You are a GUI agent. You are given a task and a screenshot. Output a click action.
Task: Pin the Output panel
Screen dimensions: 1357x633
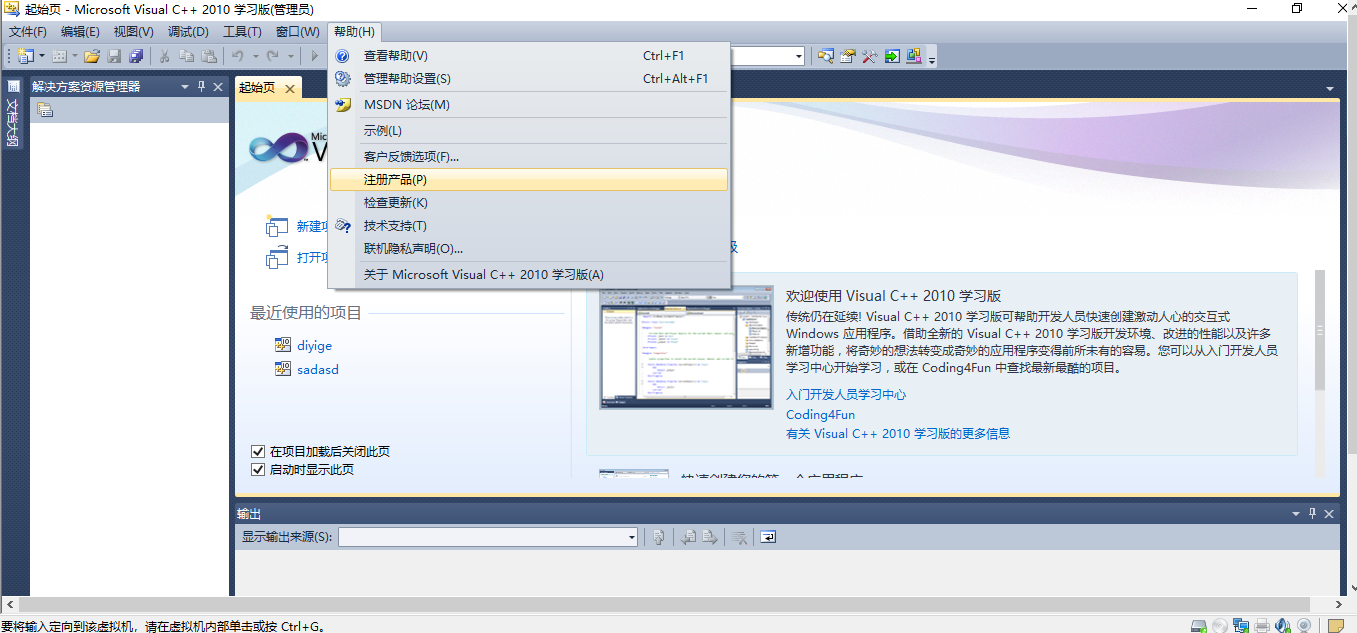tap(1312, 513)
